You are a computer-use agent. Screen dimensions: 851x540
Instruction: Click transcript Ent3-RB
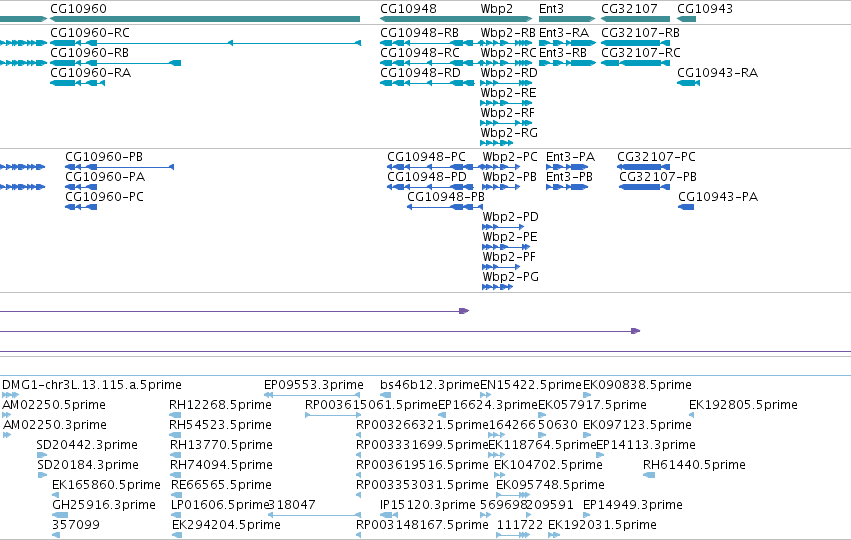coord(567,63)
